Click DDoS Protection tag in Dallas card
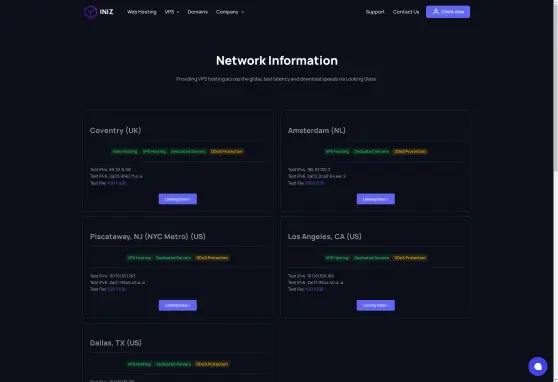This screenshot has height=382, width=558. pyautogui.click(x=212, y=364)
